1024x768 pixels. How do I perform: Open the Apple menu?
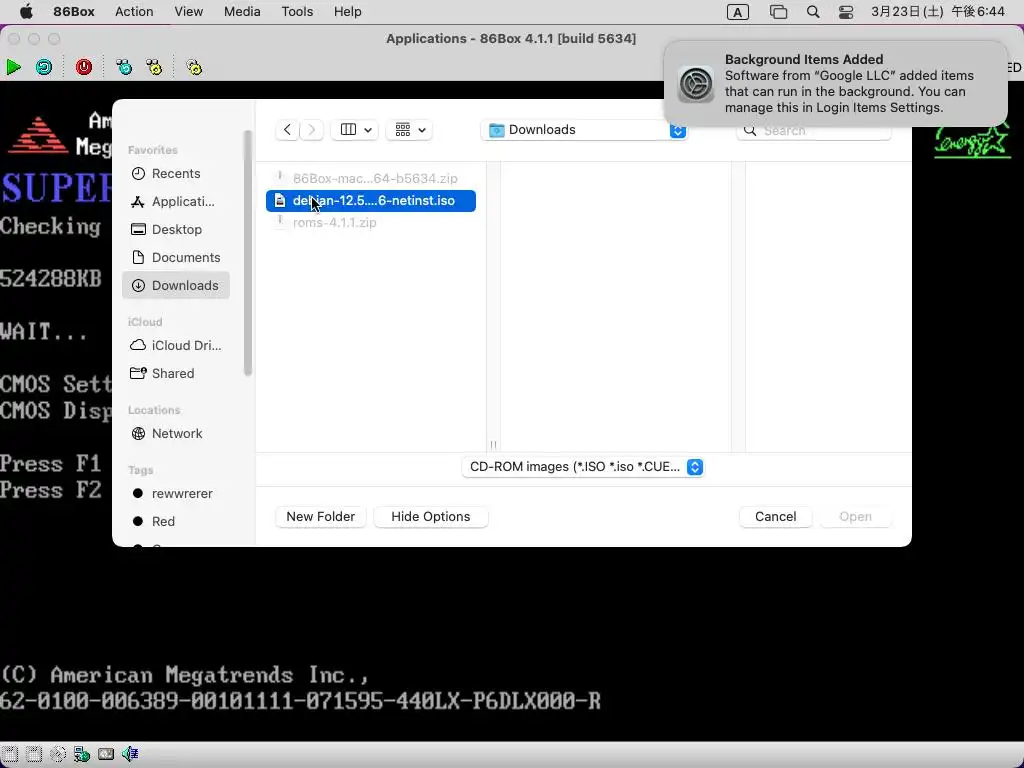[x=26, y=11]
